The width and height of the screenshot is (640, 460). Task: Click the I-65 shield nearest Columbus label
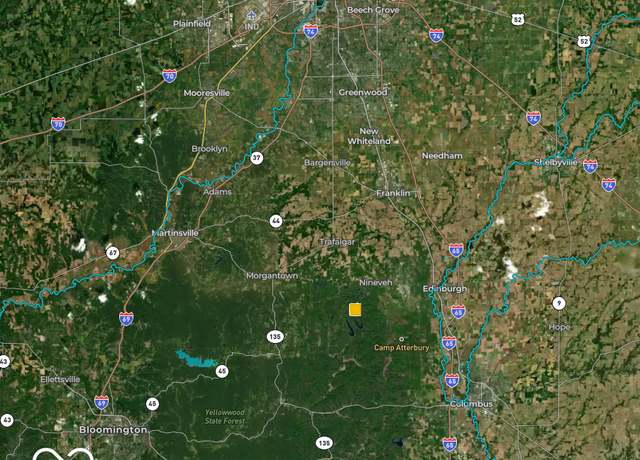click(x=451, y=380)
